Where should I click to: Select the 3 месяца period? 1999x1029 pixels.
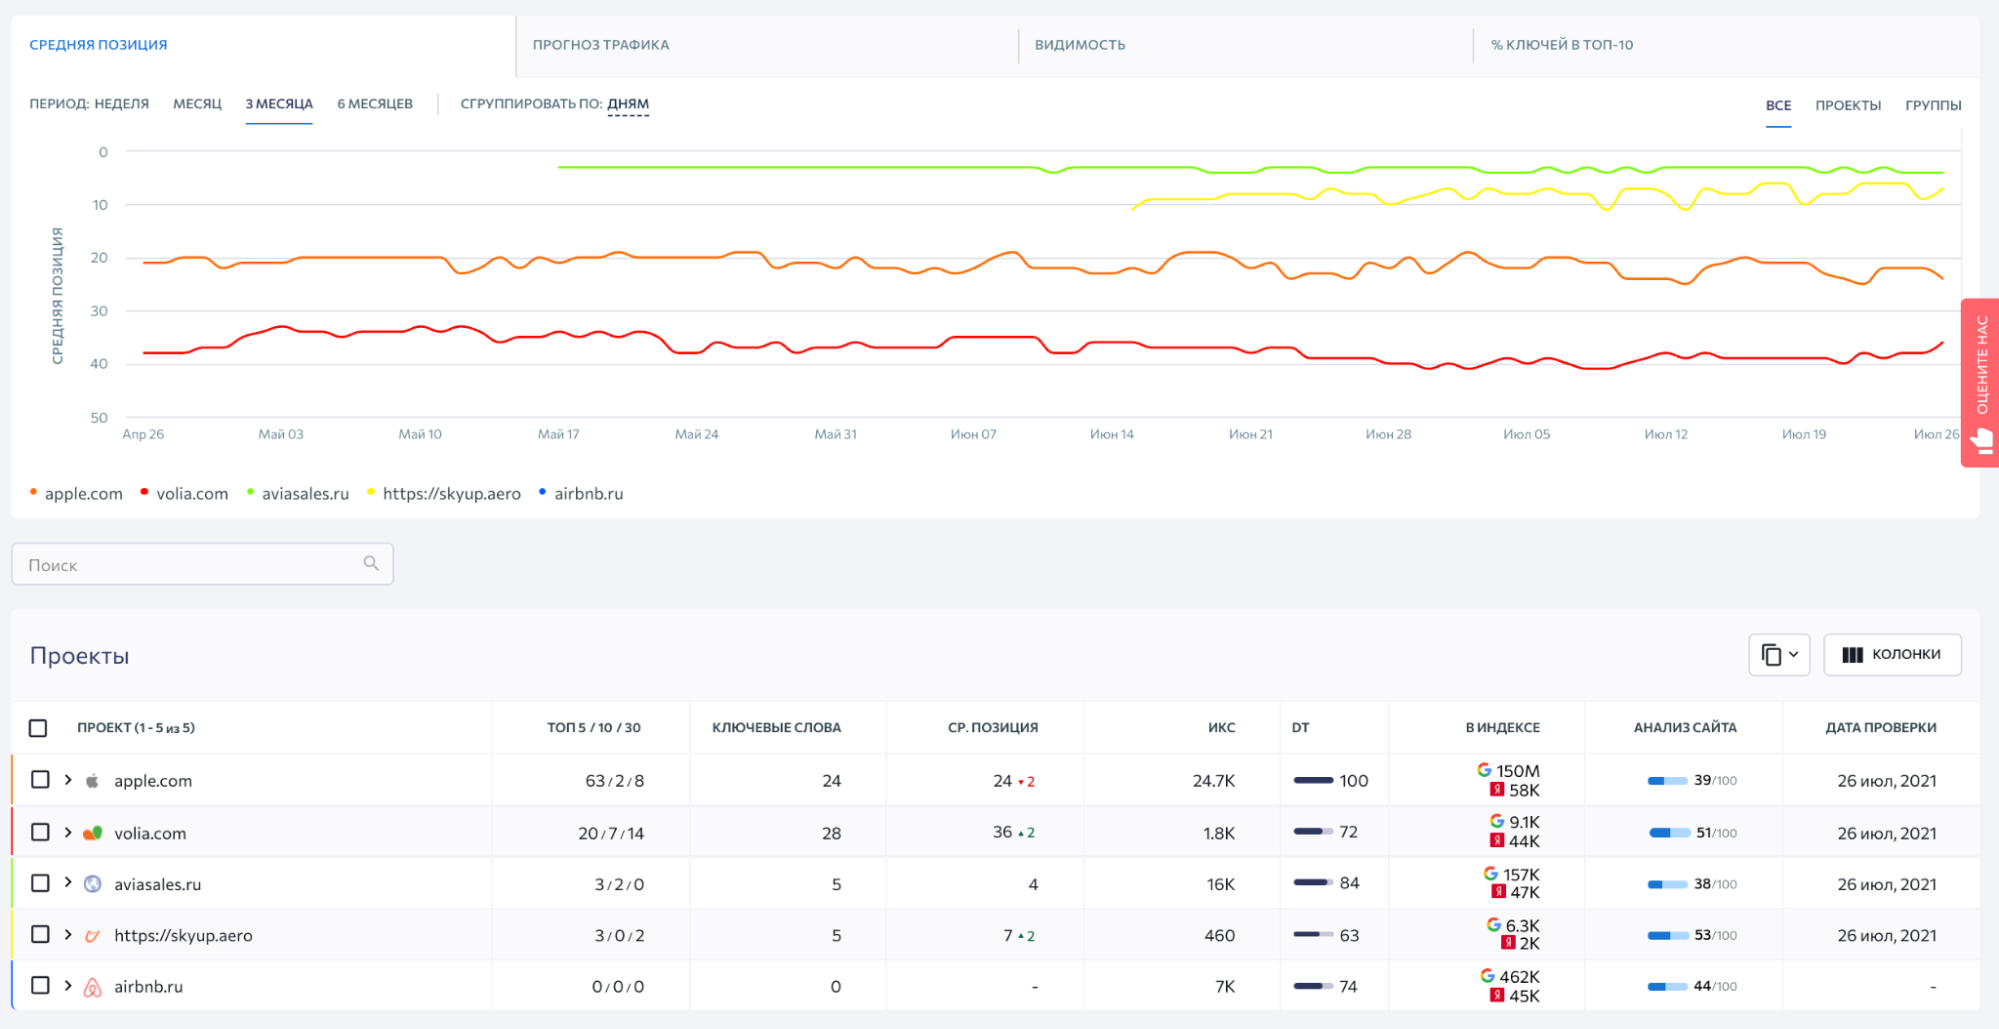[279, 104]
